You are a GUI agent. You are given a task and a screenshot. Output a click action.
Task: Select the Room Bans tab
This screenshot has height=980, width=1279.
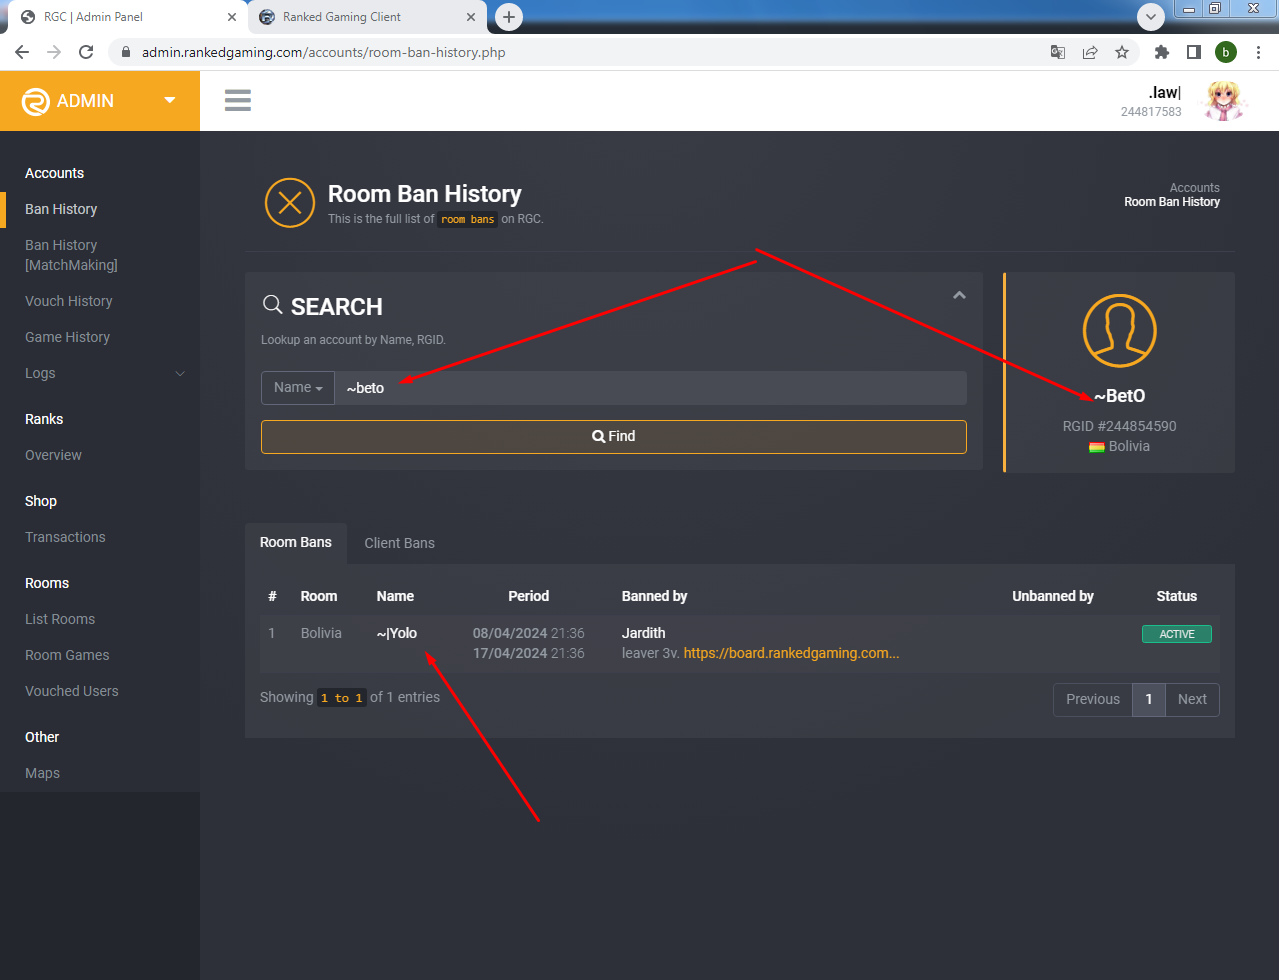[296, 542]
